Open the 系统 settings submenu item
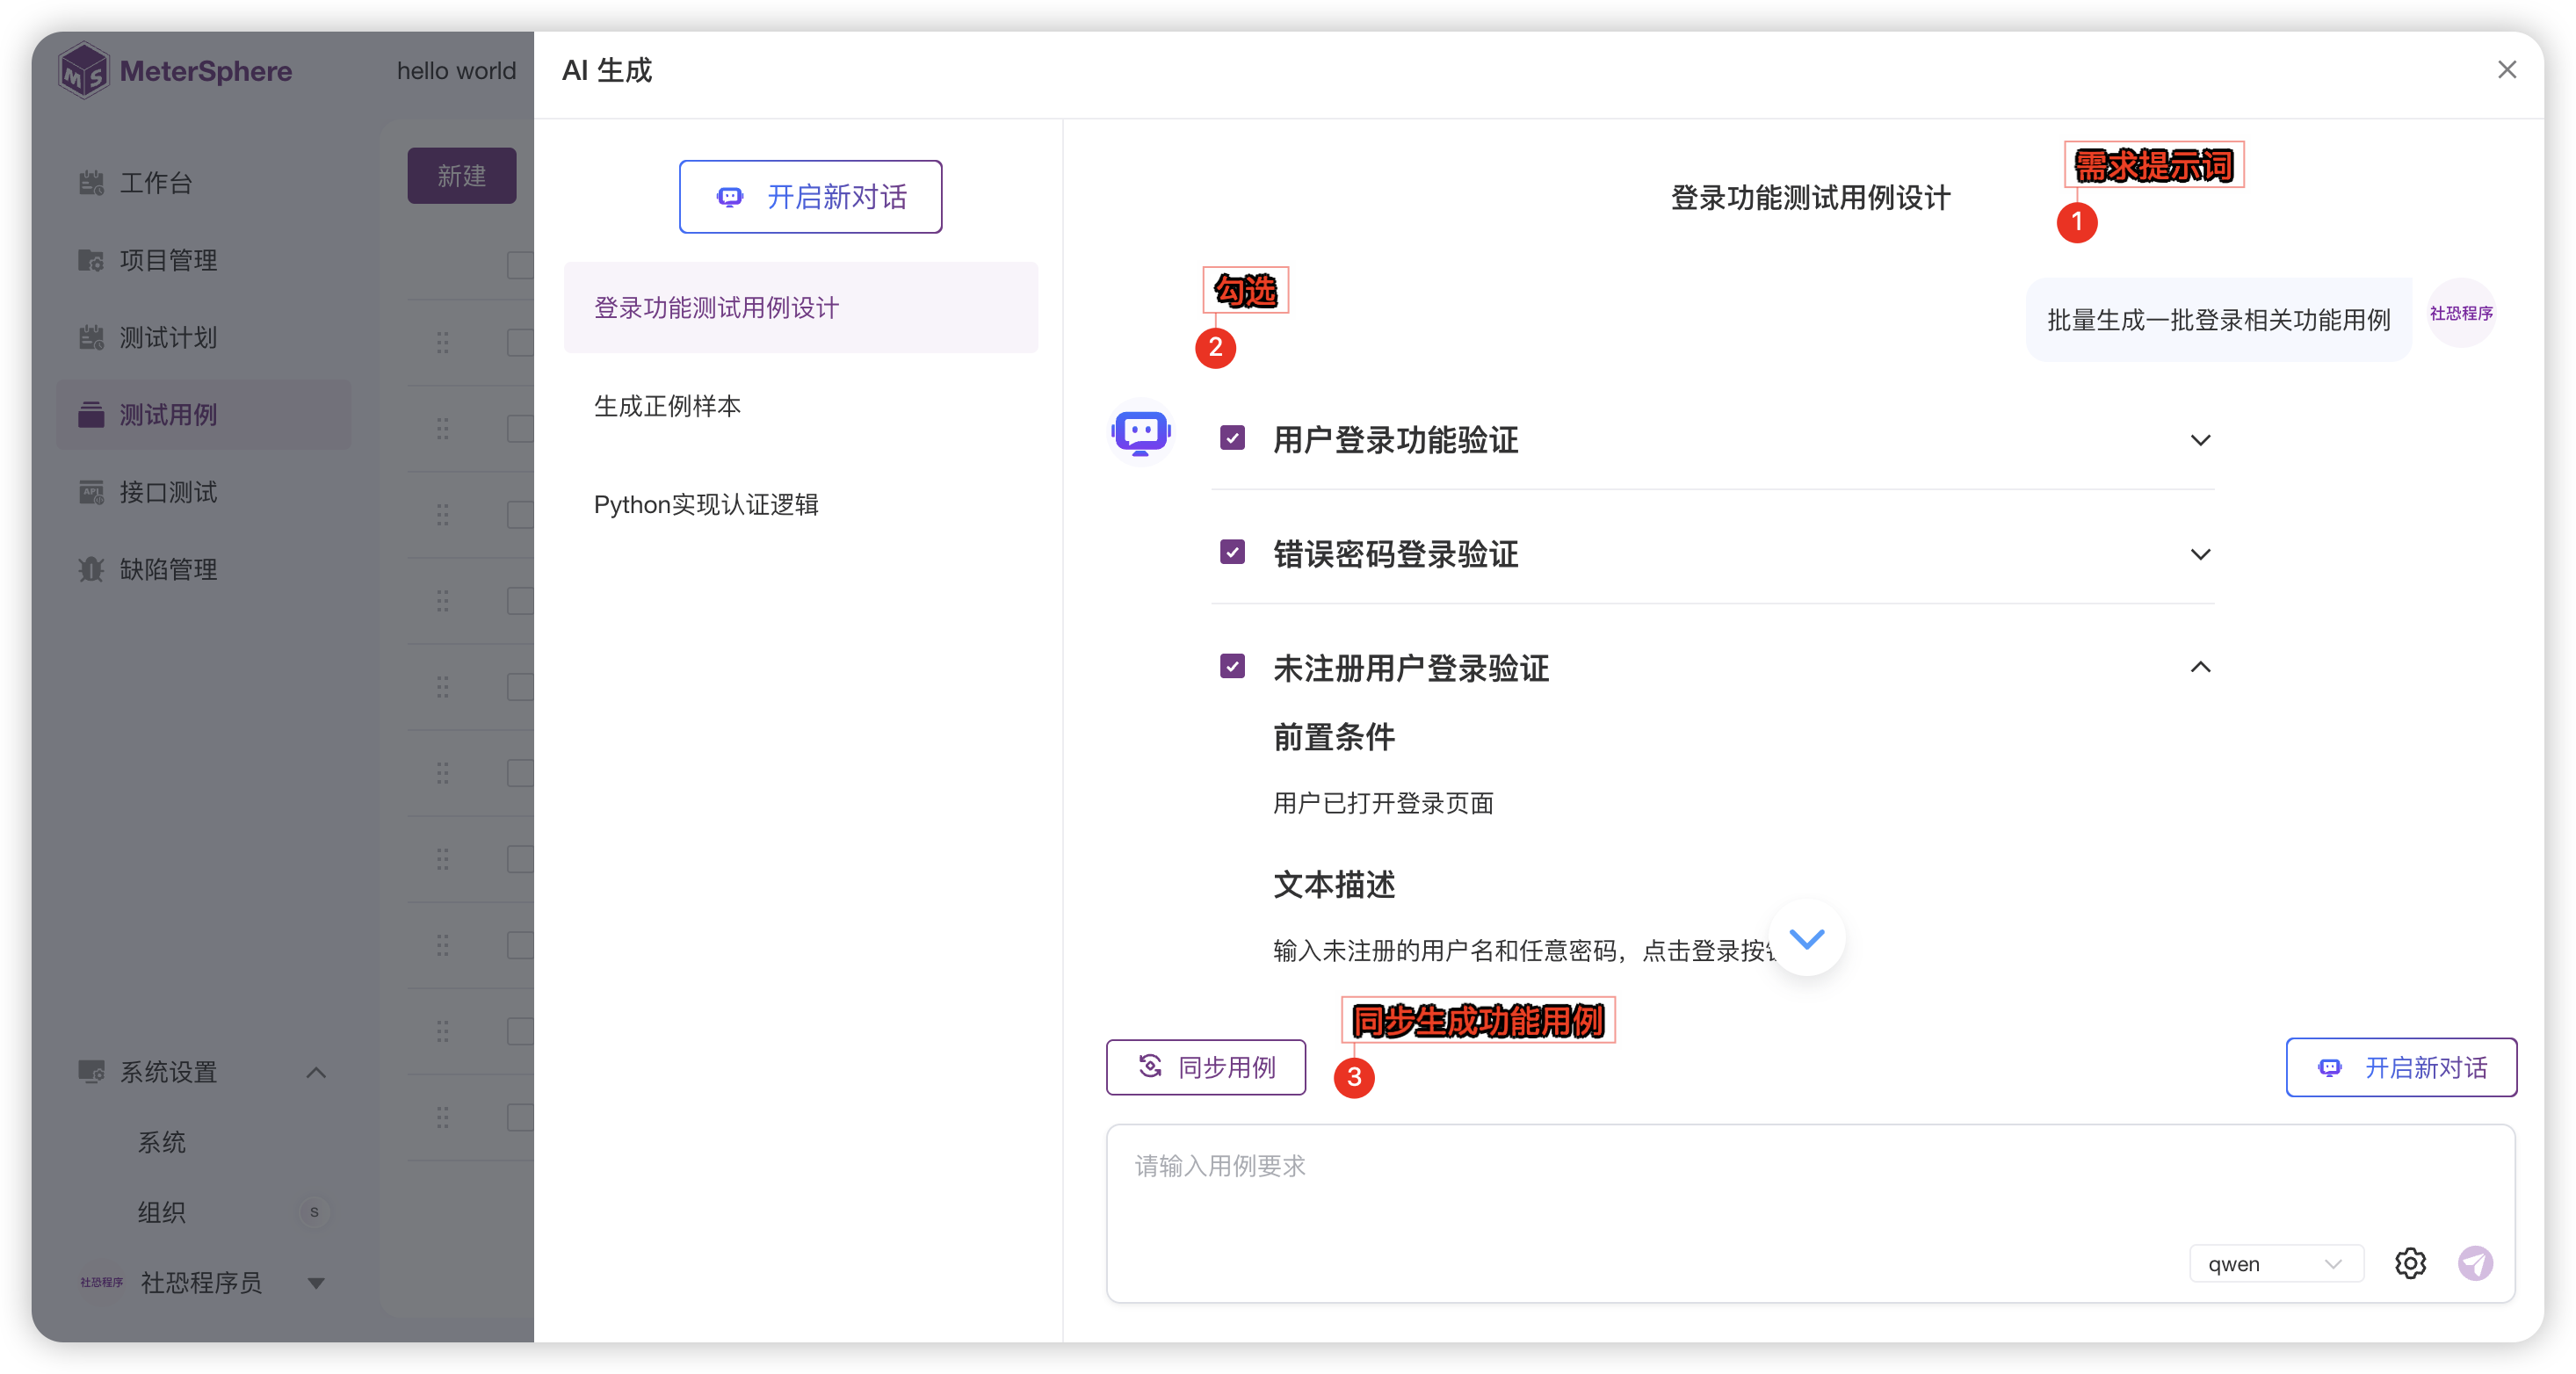Viewport: 2576px width, 1374px height. (161, 1142)
